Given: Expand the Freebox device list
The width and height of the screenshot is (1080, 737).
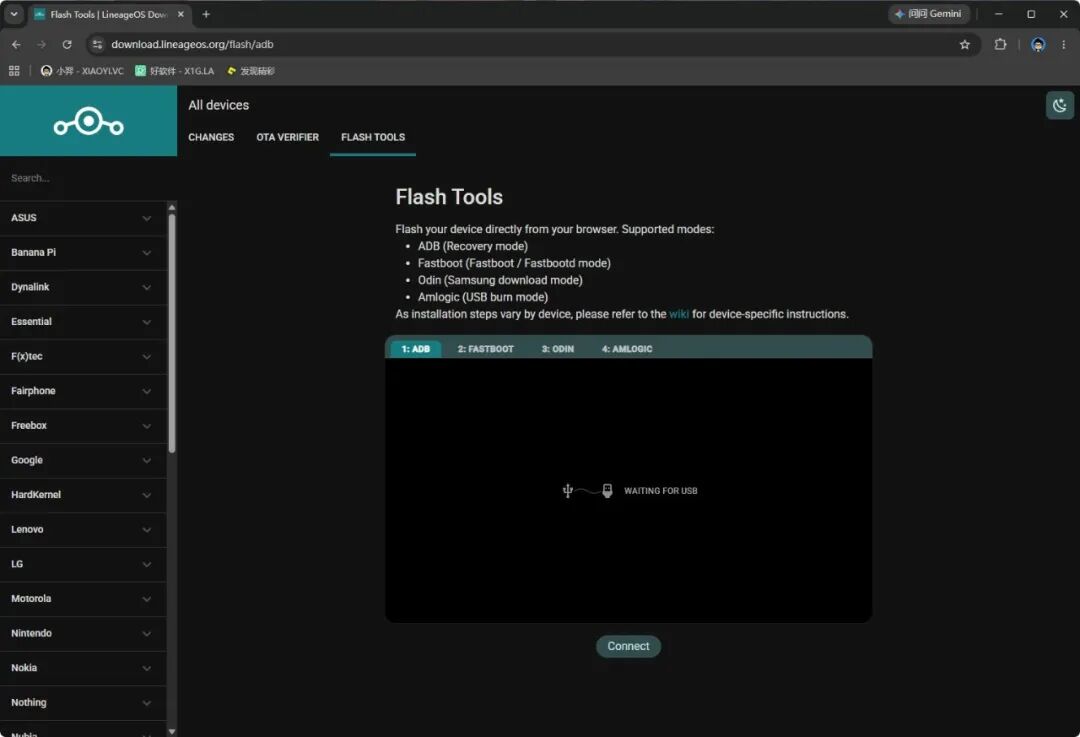Looking at the screenshot, I should pyautogui.click(x=83, y=426).
